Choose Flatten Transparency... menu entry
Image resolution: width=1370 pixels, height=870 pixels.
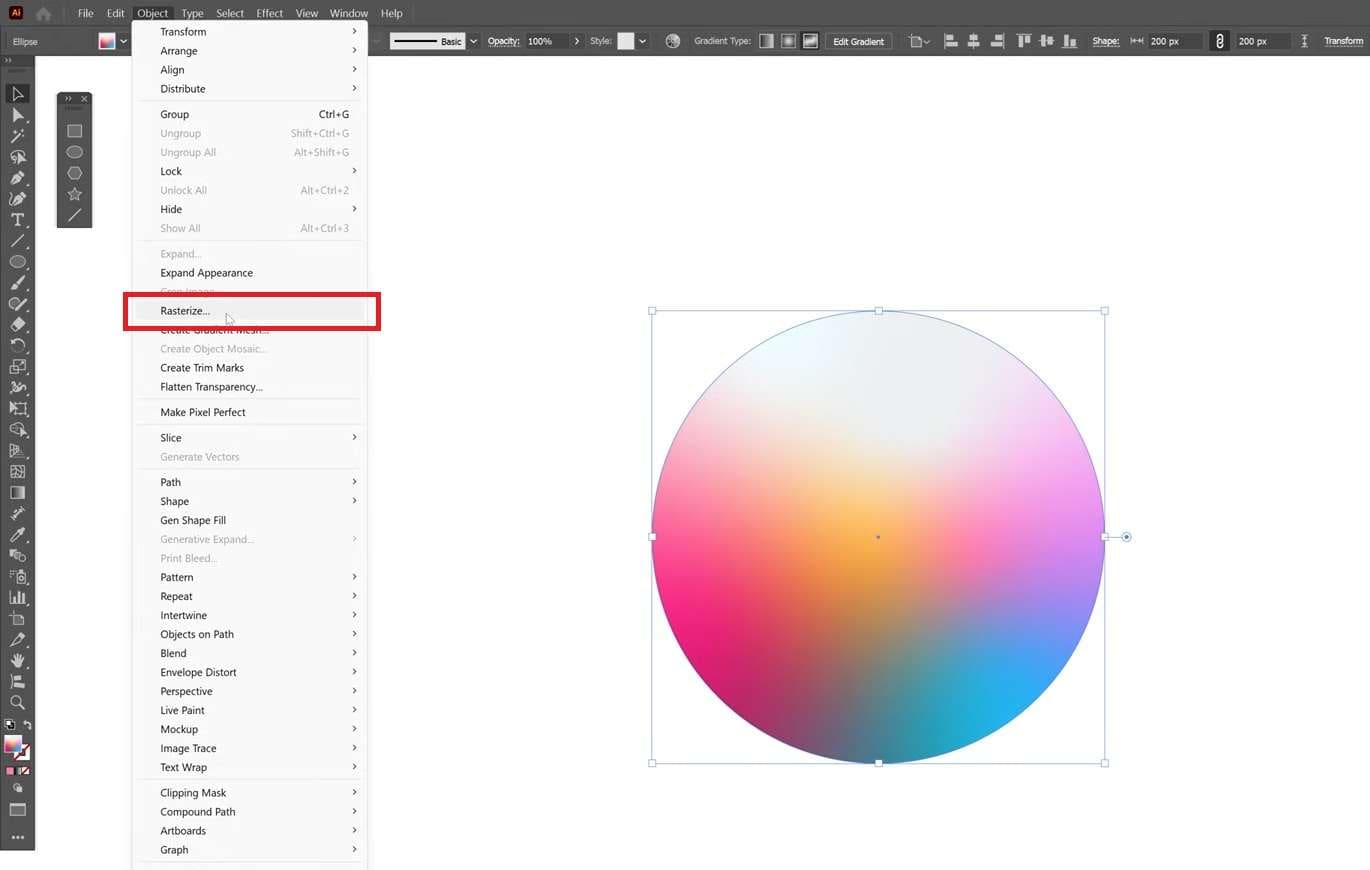(x=250, y=387)
